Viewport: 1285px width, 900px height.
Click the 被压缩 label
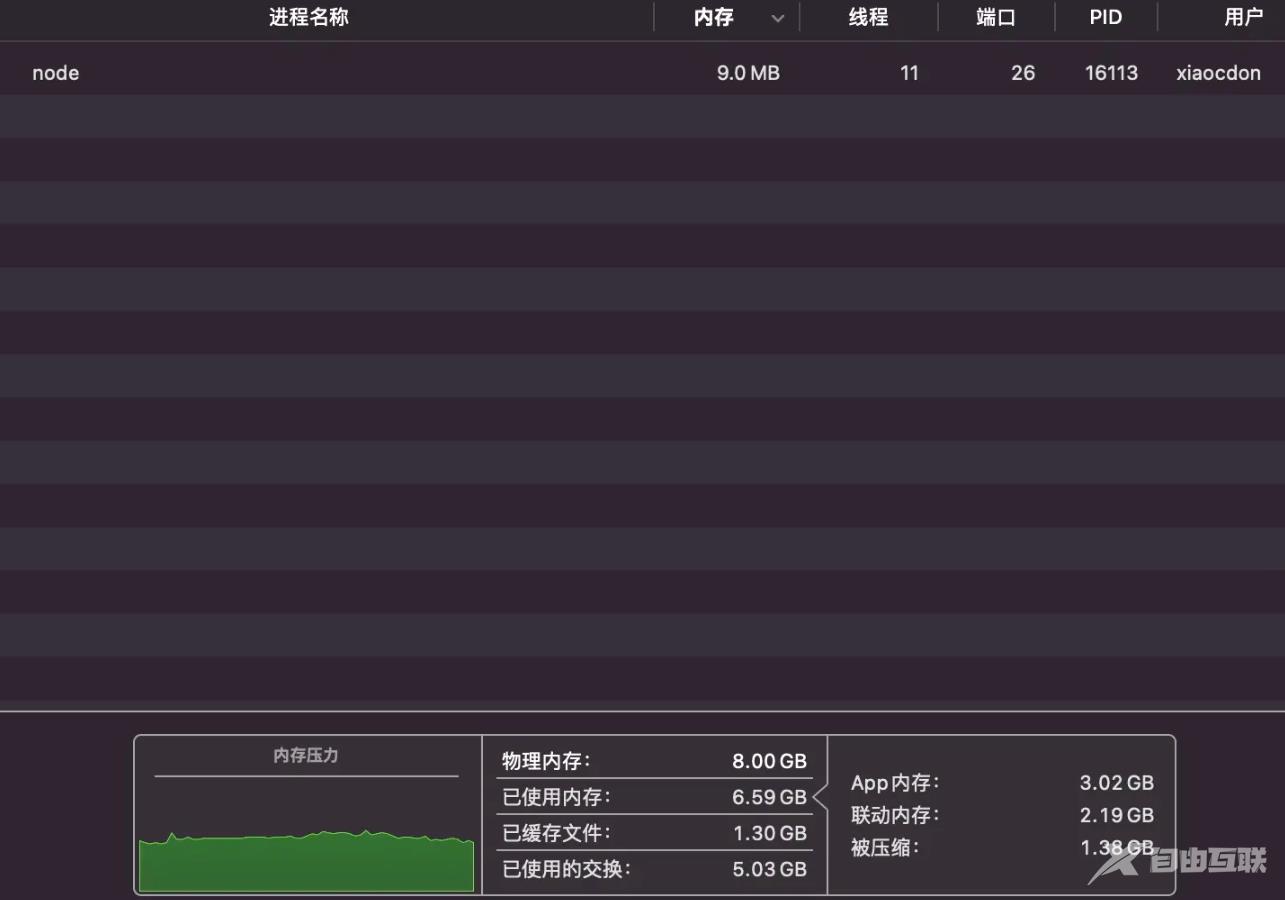(x=885, y=848)
